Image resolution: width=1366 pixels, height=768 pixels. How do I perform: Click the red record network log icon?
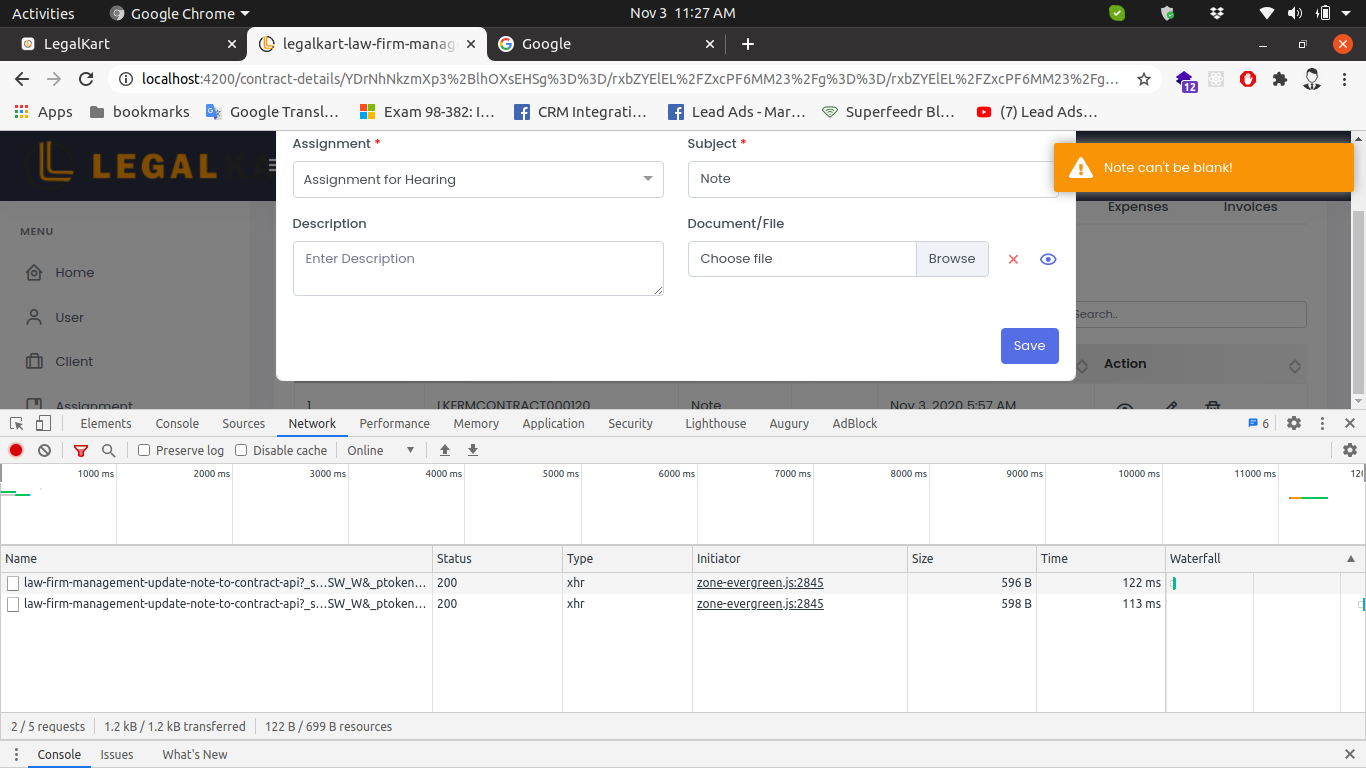16,451
